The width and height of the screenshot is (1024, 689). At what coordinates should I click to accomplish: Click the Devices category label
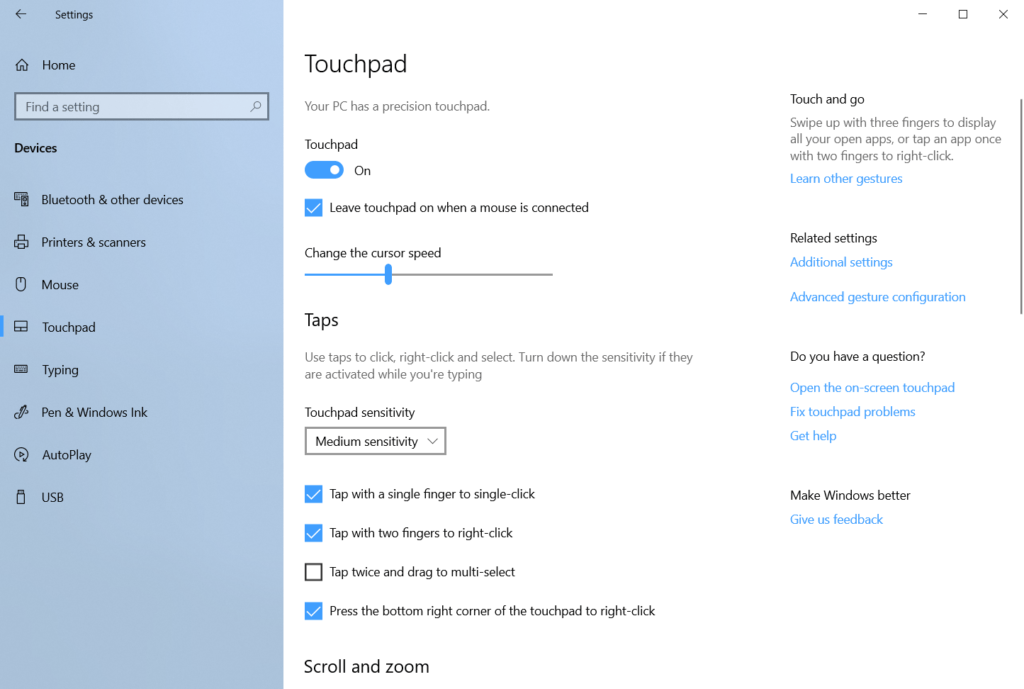point(35,148)
